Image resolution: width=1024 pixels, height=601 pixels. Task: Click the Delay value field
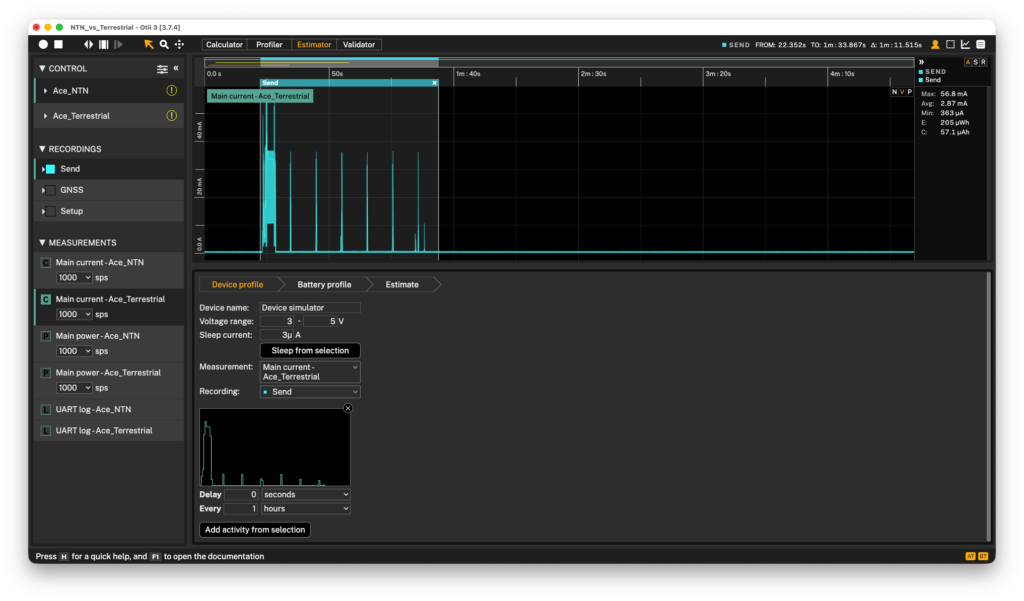click(x=241, y=495)
